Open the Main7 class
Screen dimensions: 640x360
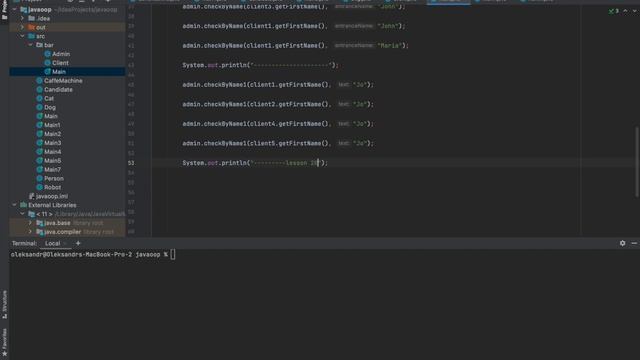point(52,169)
